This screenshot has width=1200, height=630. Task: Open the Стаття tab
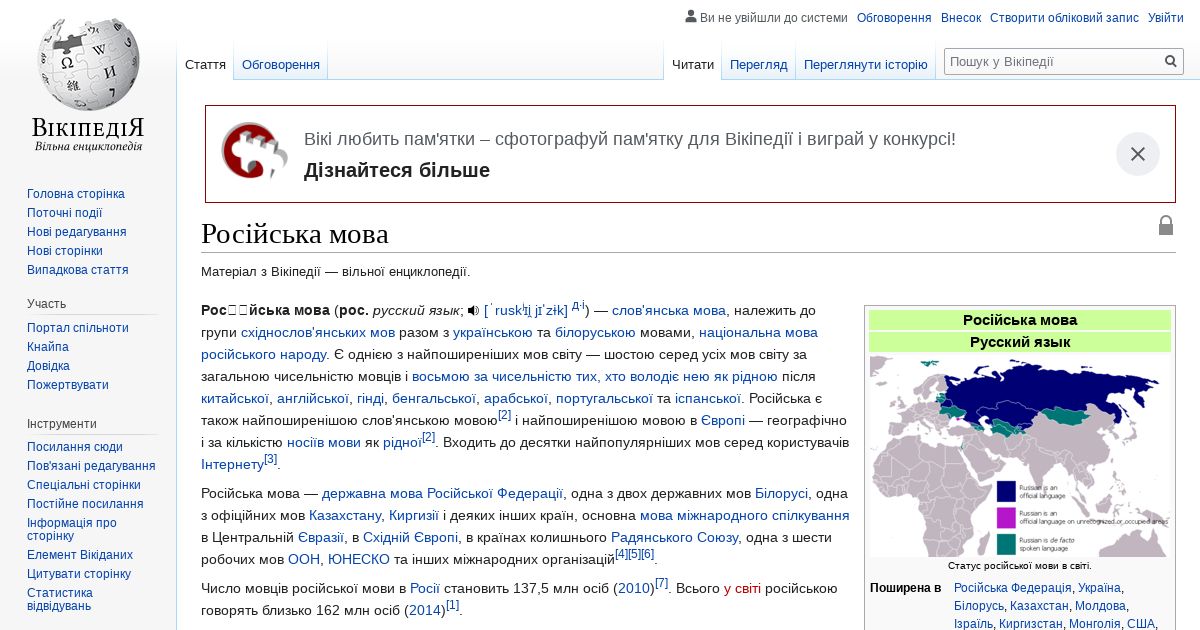[x=205, y=64]
